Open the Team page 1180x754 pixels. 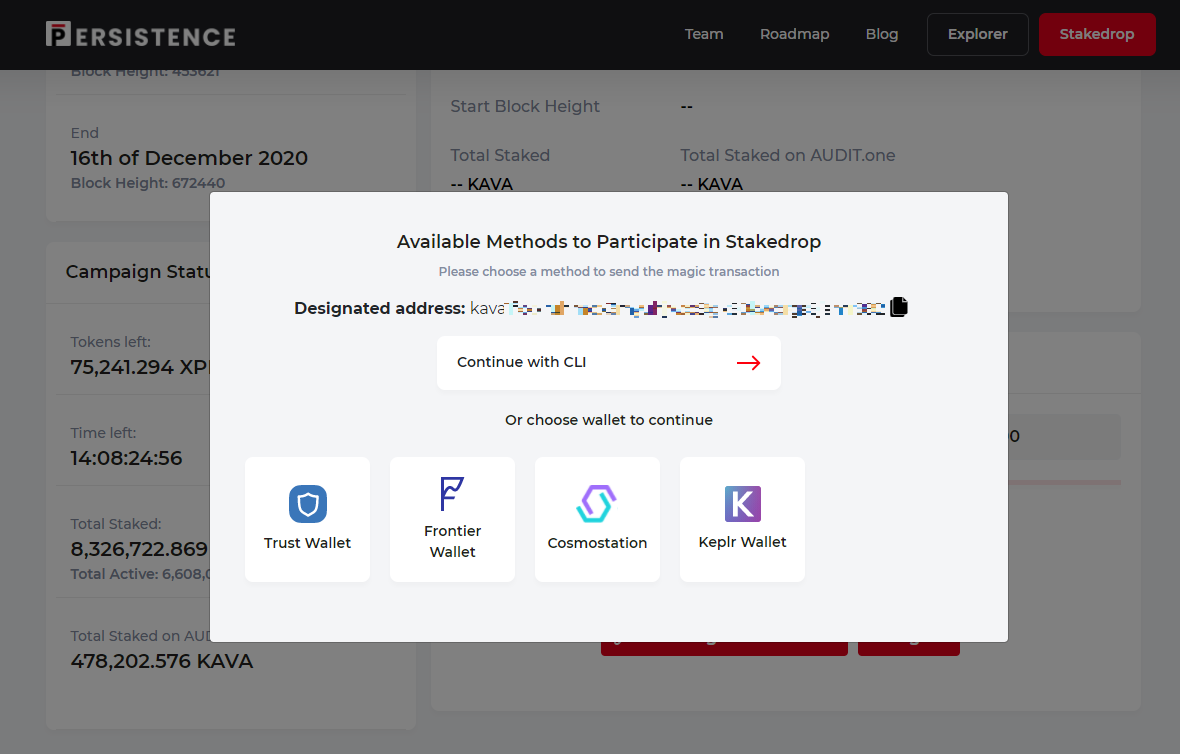704,34
